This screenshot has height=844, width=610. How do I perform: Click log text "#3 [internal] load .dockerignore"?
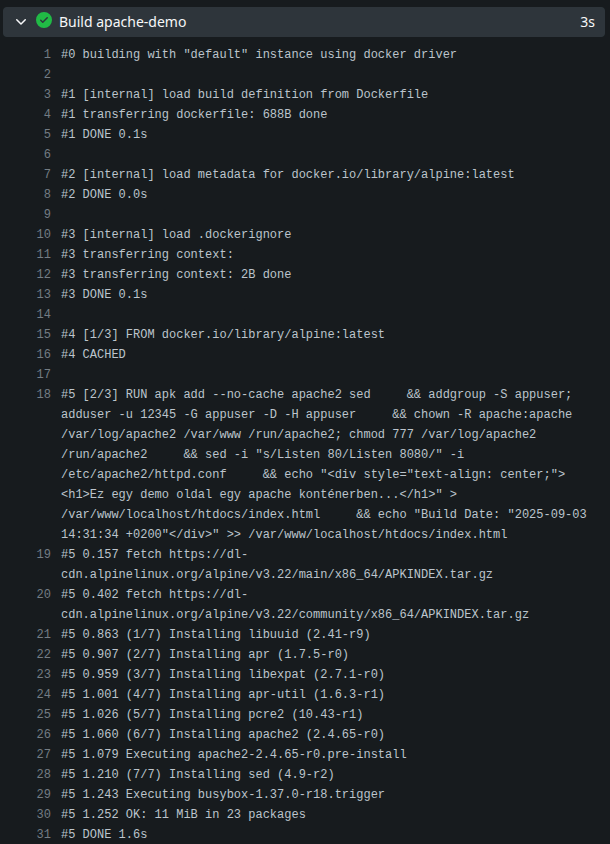(x=176, y=234)
